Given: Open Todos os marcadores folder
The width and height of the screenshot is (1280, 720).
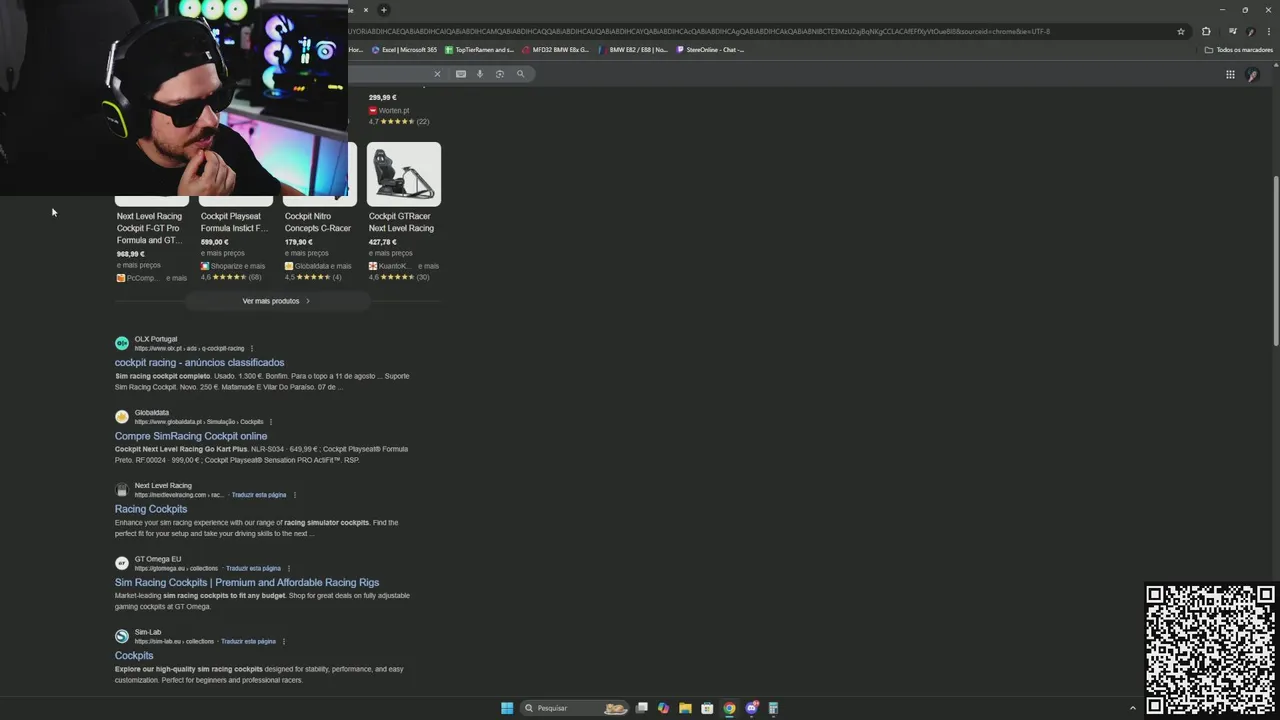Looking at the screenshot, I should click(1239, 49).
